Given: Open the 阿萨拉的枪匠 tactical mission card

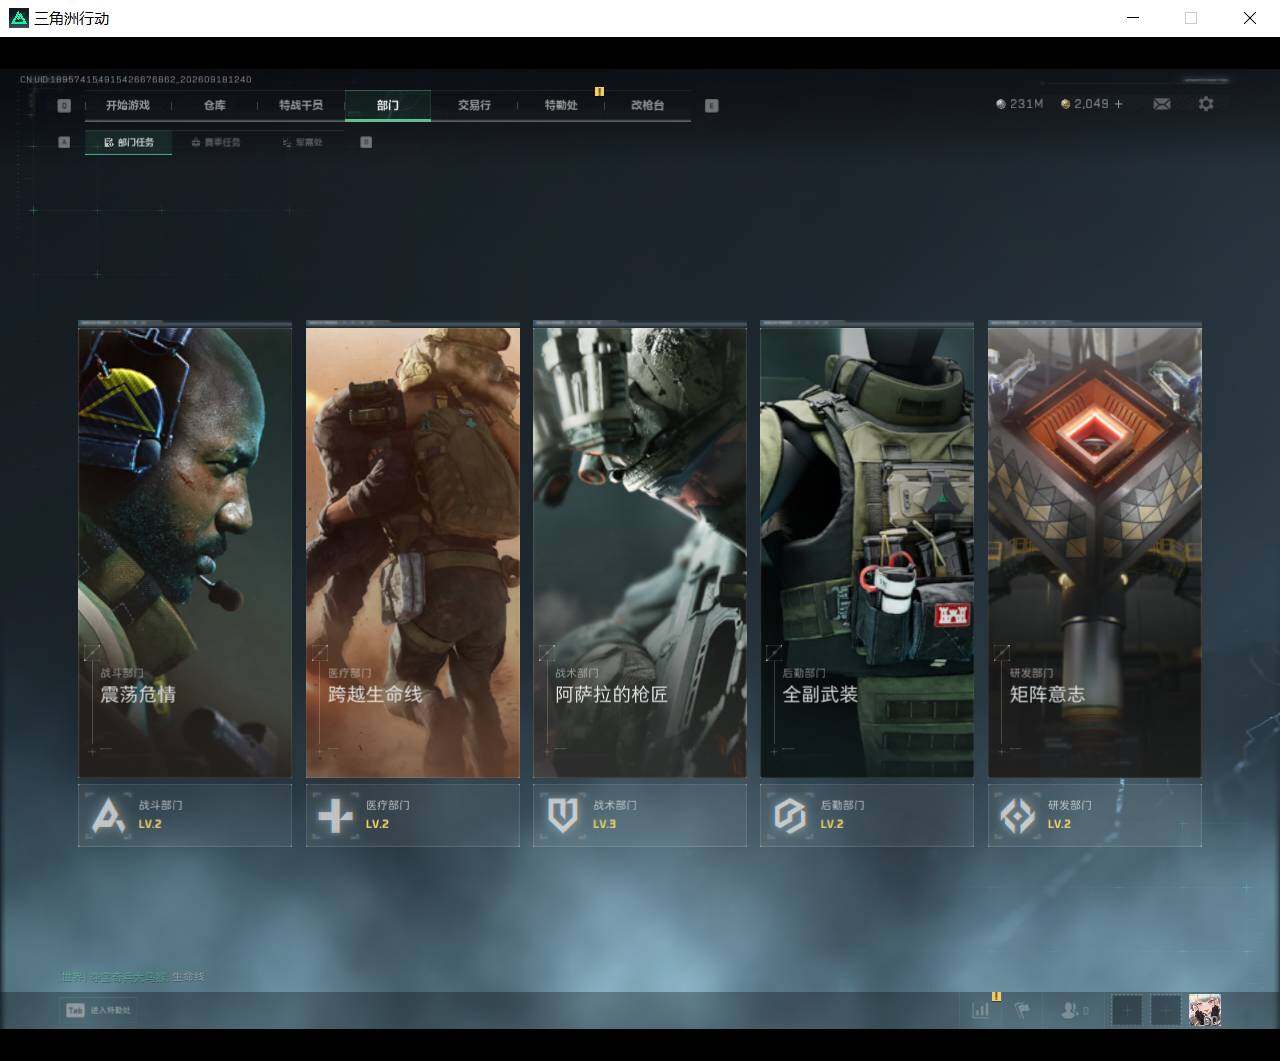Looking at the screenshot, I should (640, 550).
